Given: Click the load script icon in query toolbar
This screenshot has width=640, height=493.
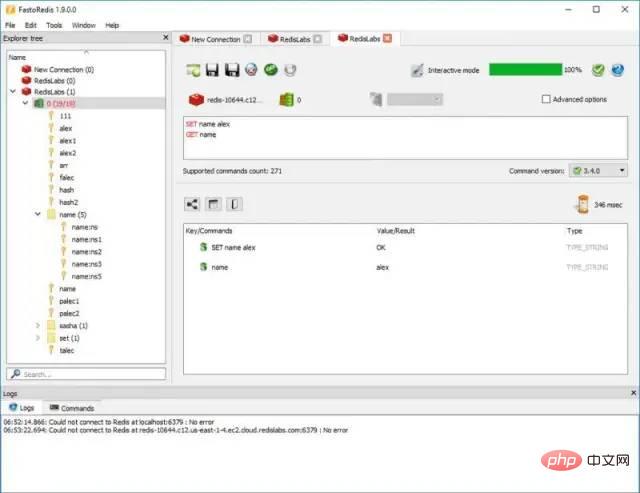Looking at the screenshot, I should [x=192, y=70].
